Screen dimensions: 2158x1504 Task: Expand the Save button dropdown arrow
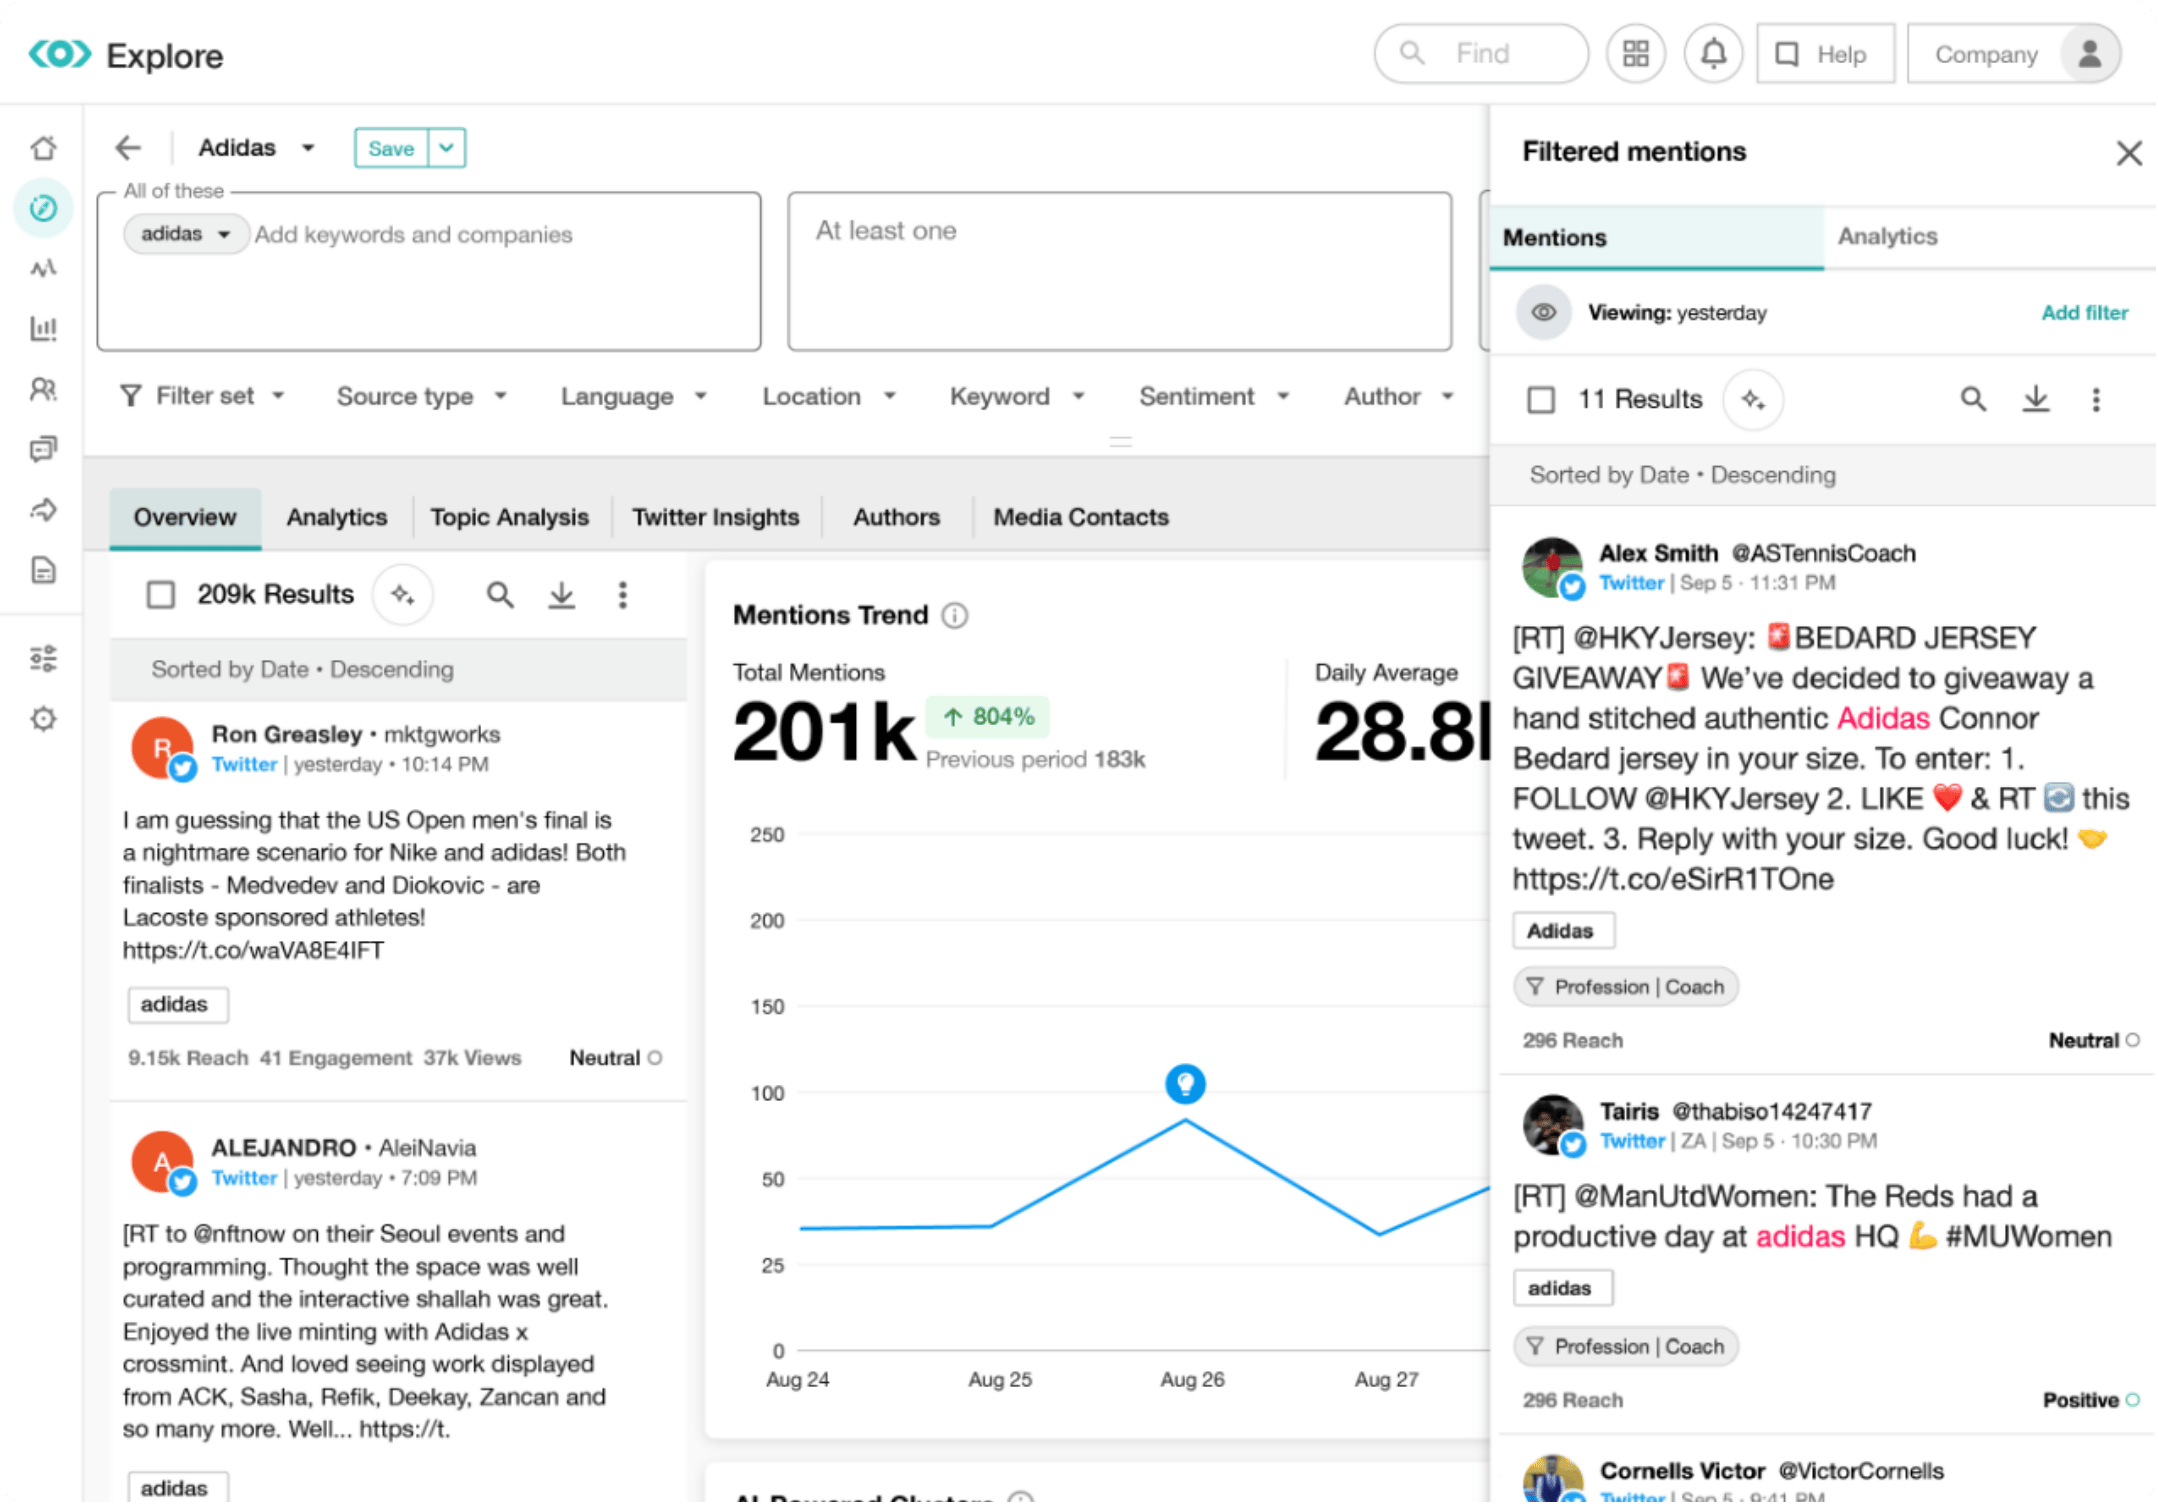point(447,148)
